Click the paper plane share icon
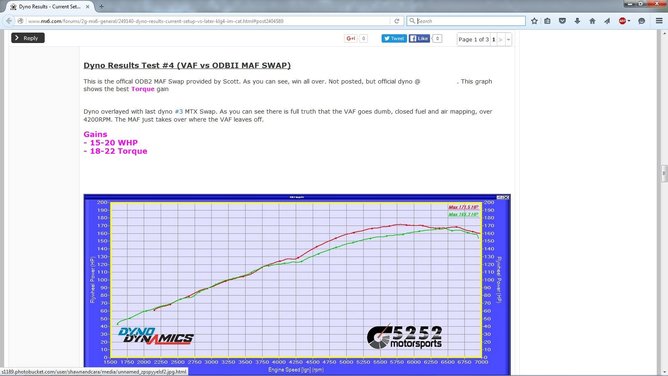Viewport: 668px width, 376px height. (607, 21)
